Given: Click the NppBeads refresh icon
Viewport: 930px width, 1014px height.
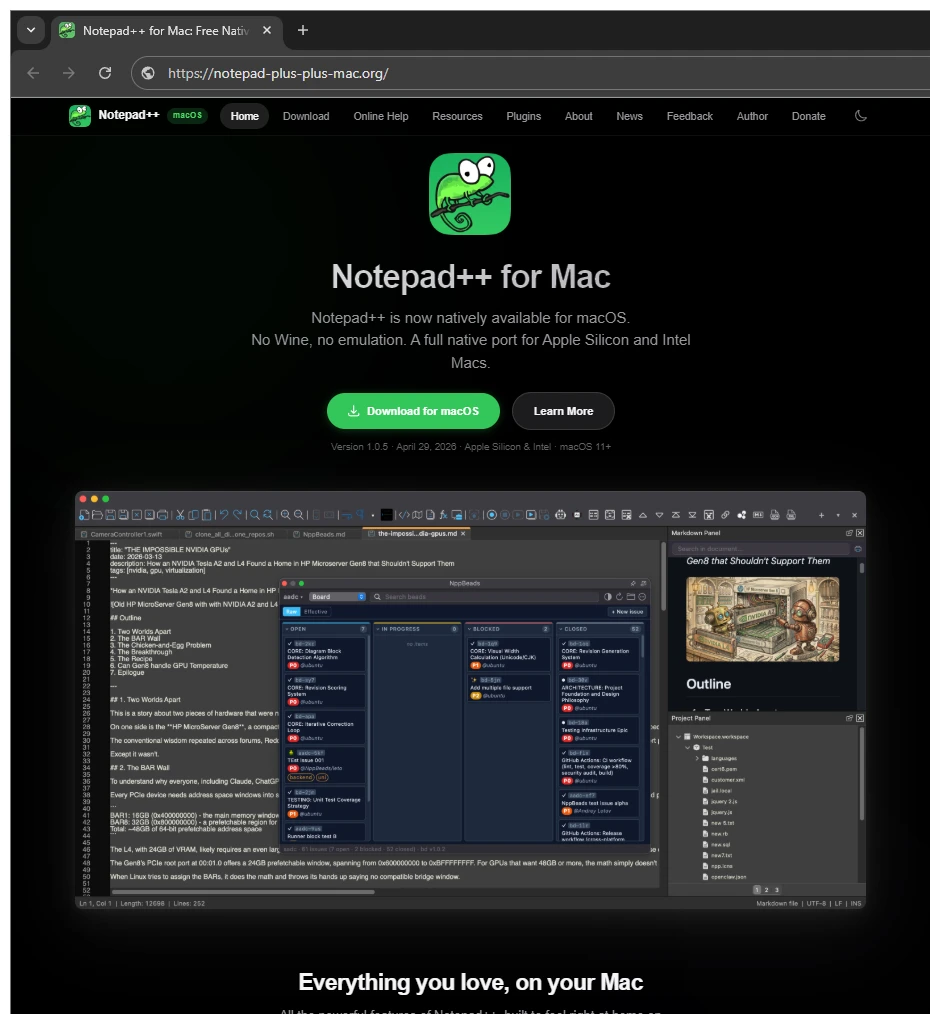Looking at the screenshot, I should click(619, 597).
